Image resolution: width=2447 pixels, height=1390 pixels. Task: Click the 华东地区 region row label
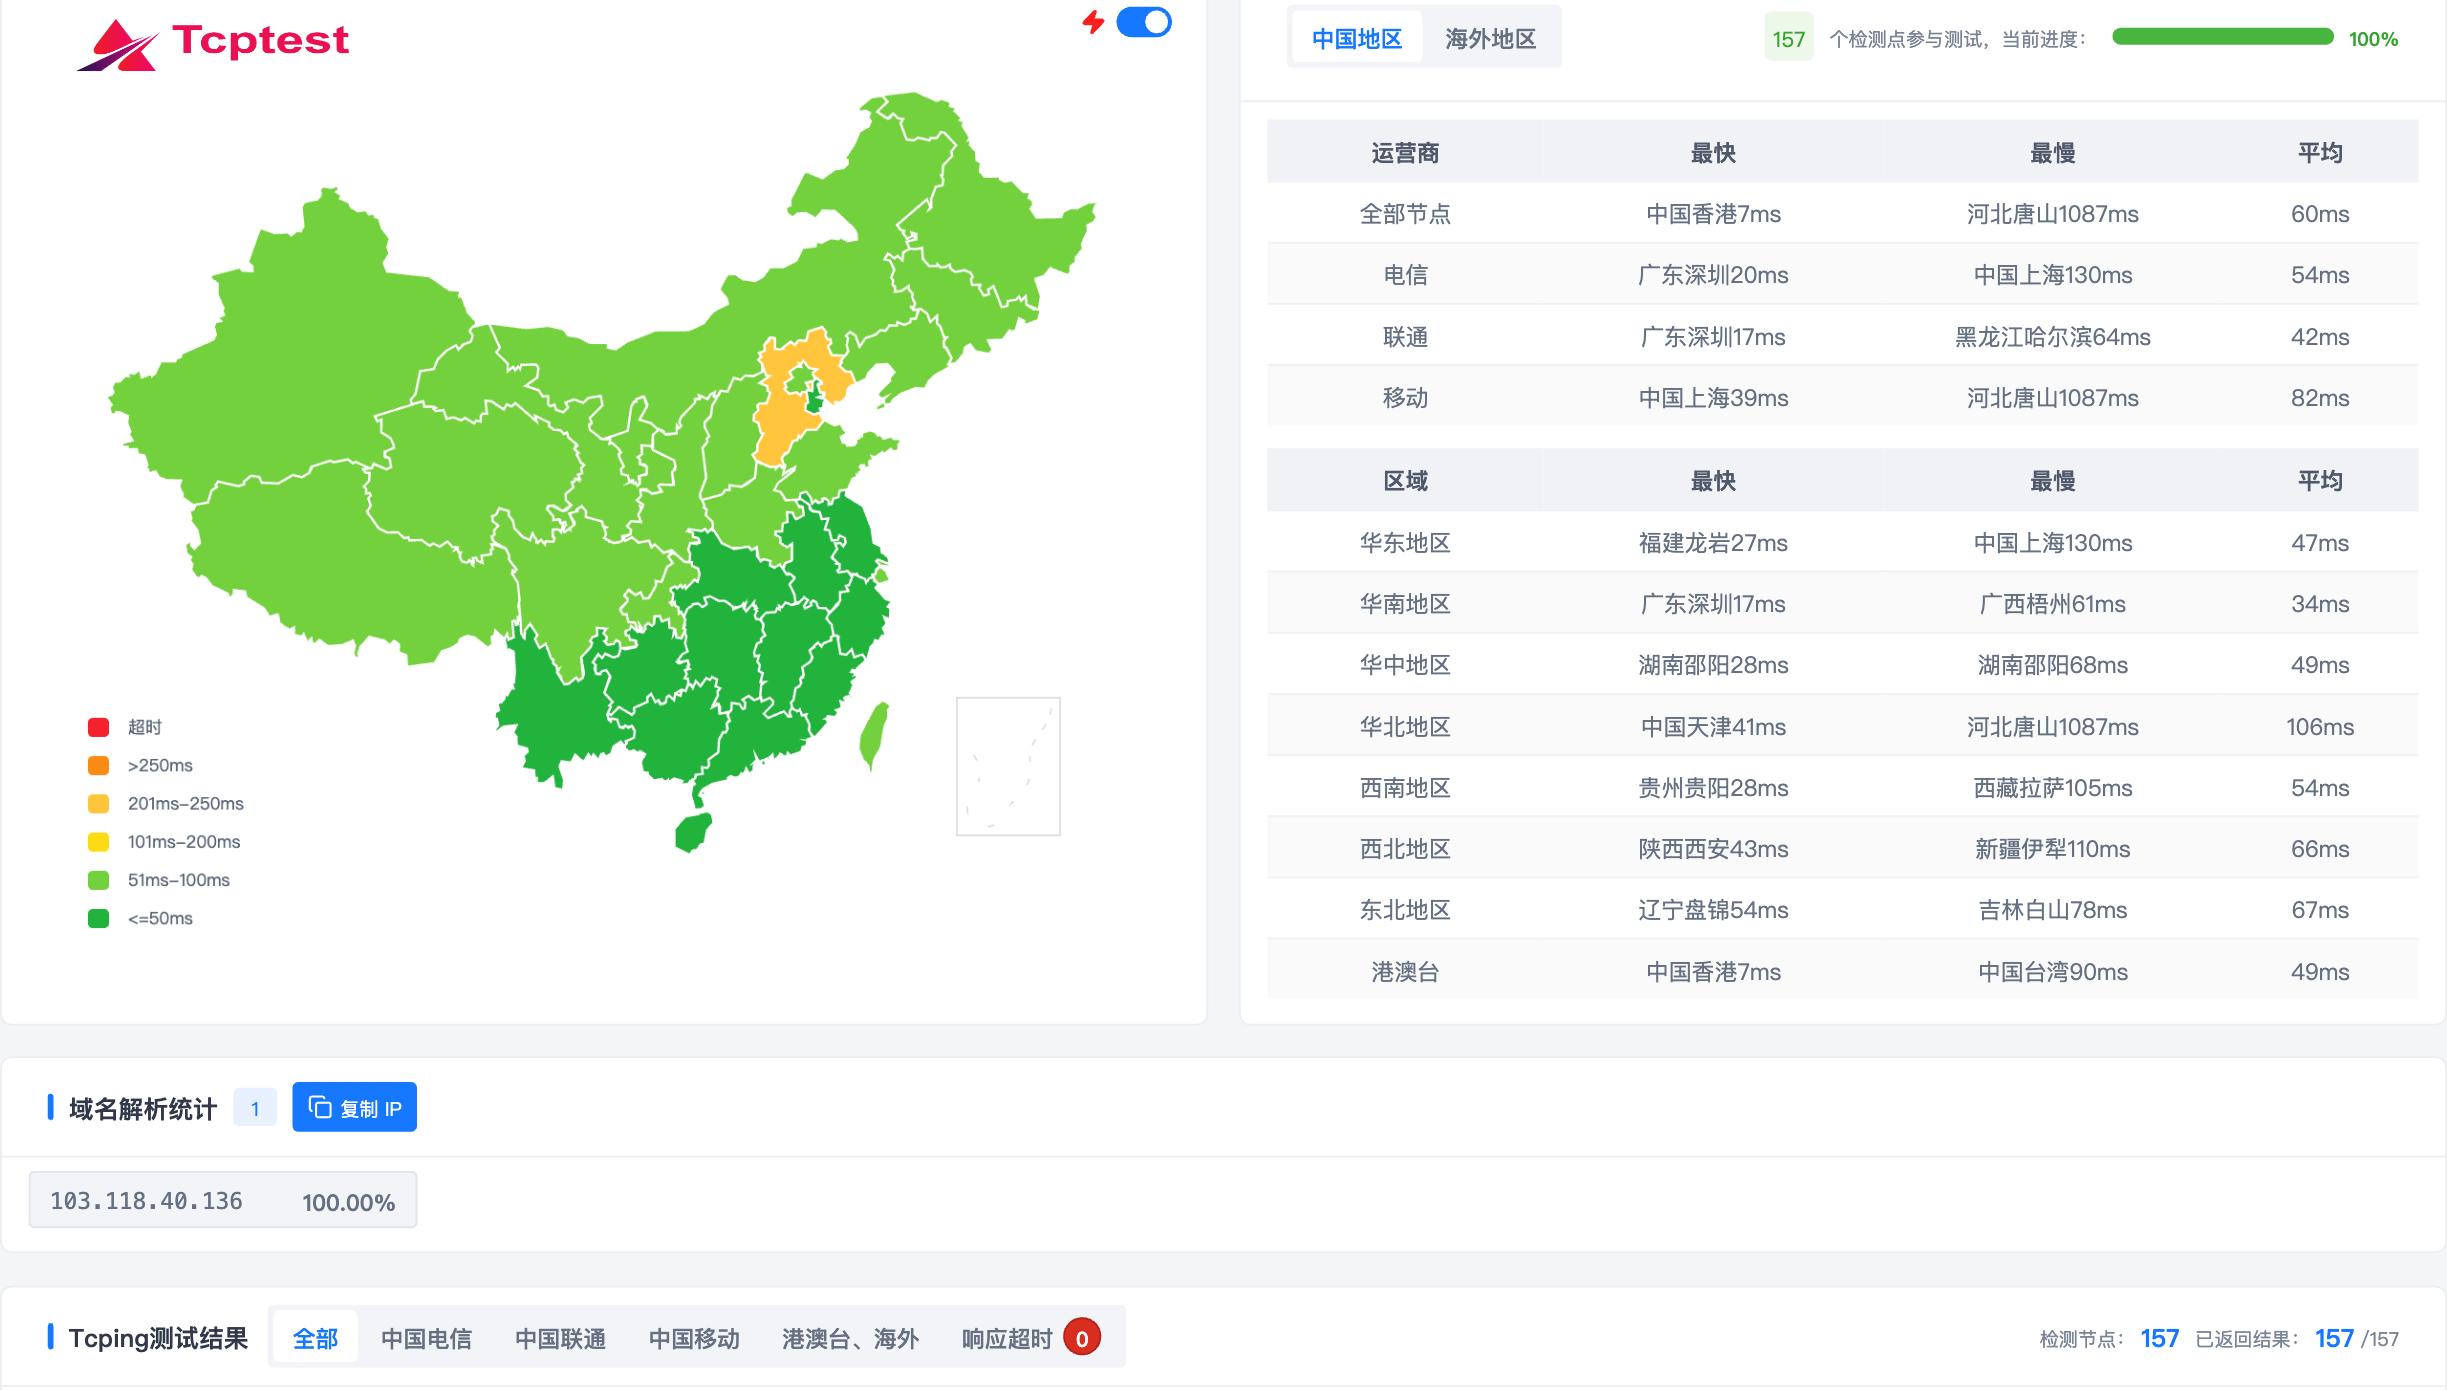coord(1405,543)
